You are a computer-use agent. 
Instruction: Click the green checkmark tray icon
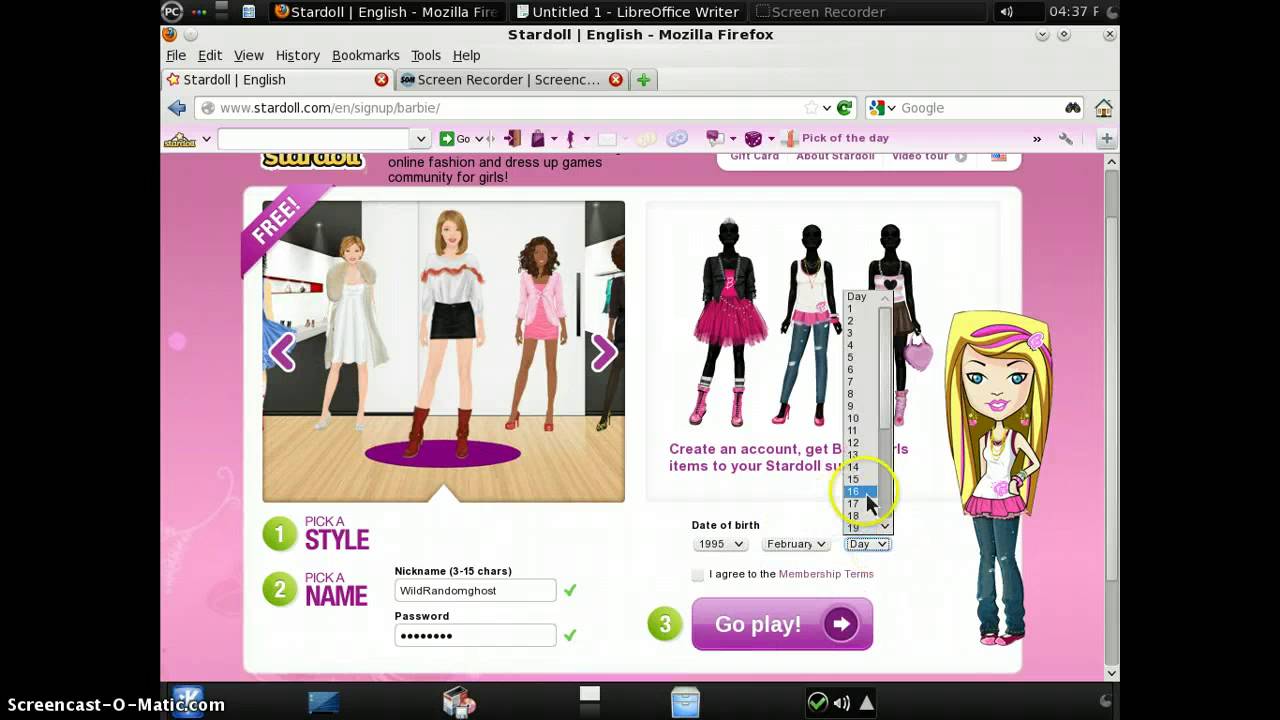pyautogui.click(x=817, y=702)
